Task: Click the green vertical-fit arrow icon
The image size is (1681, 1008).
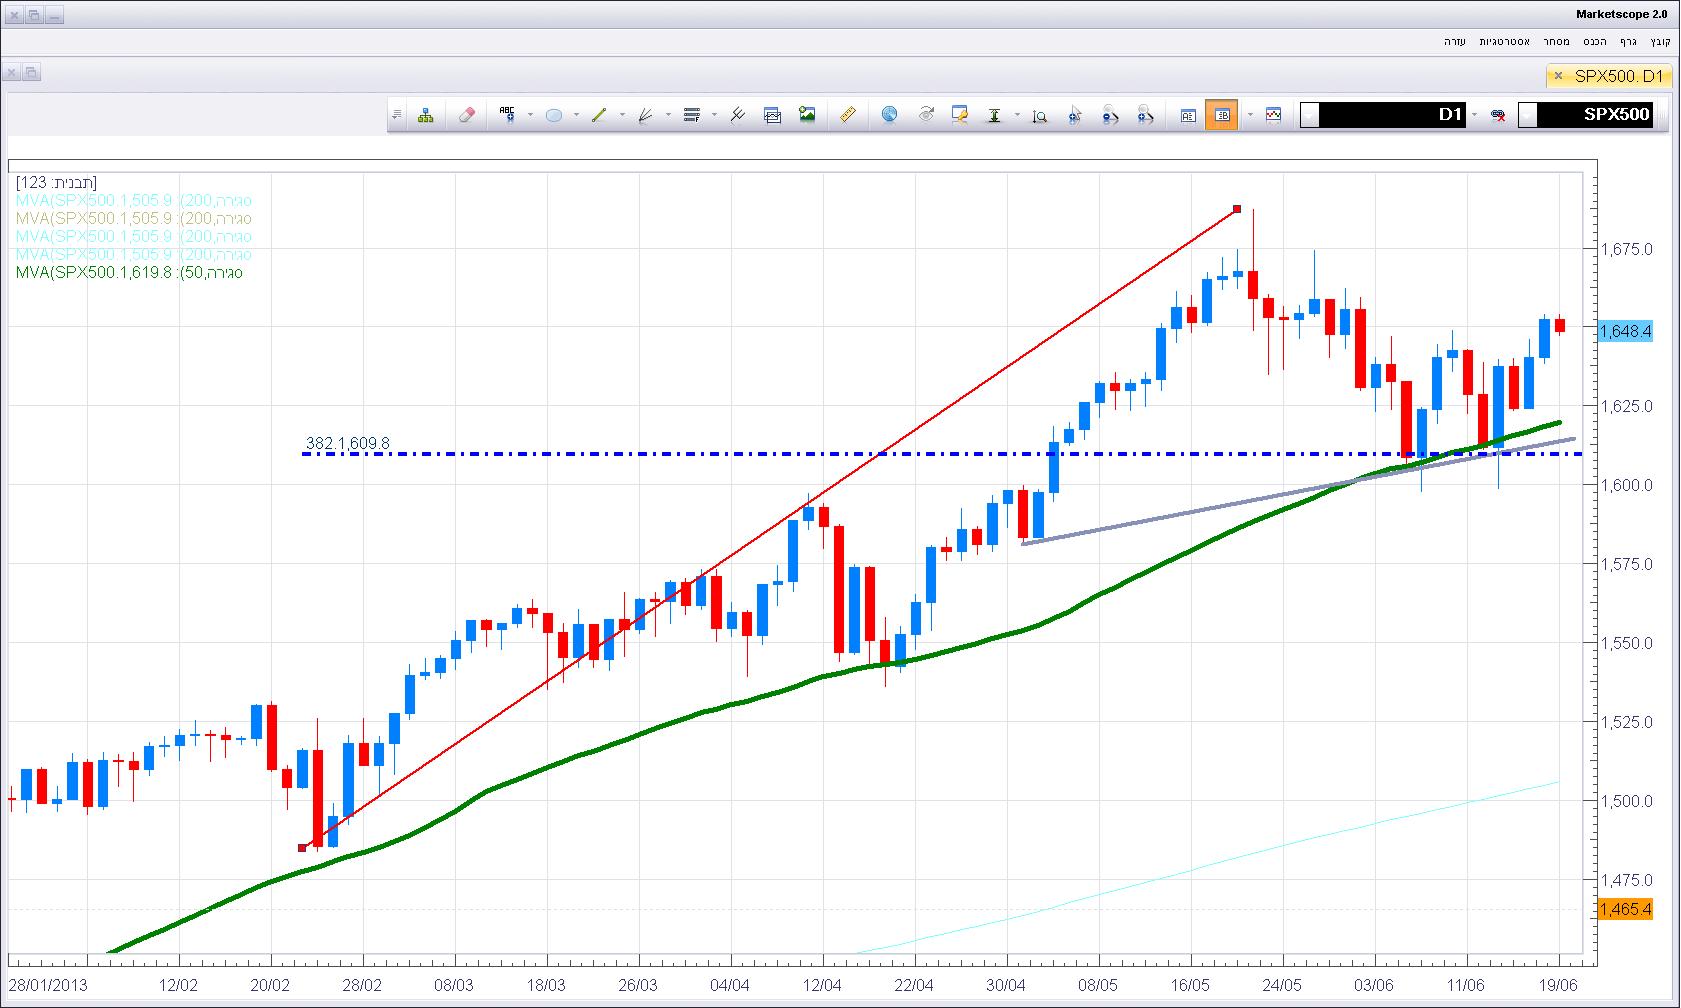Action: pos(994,115)
